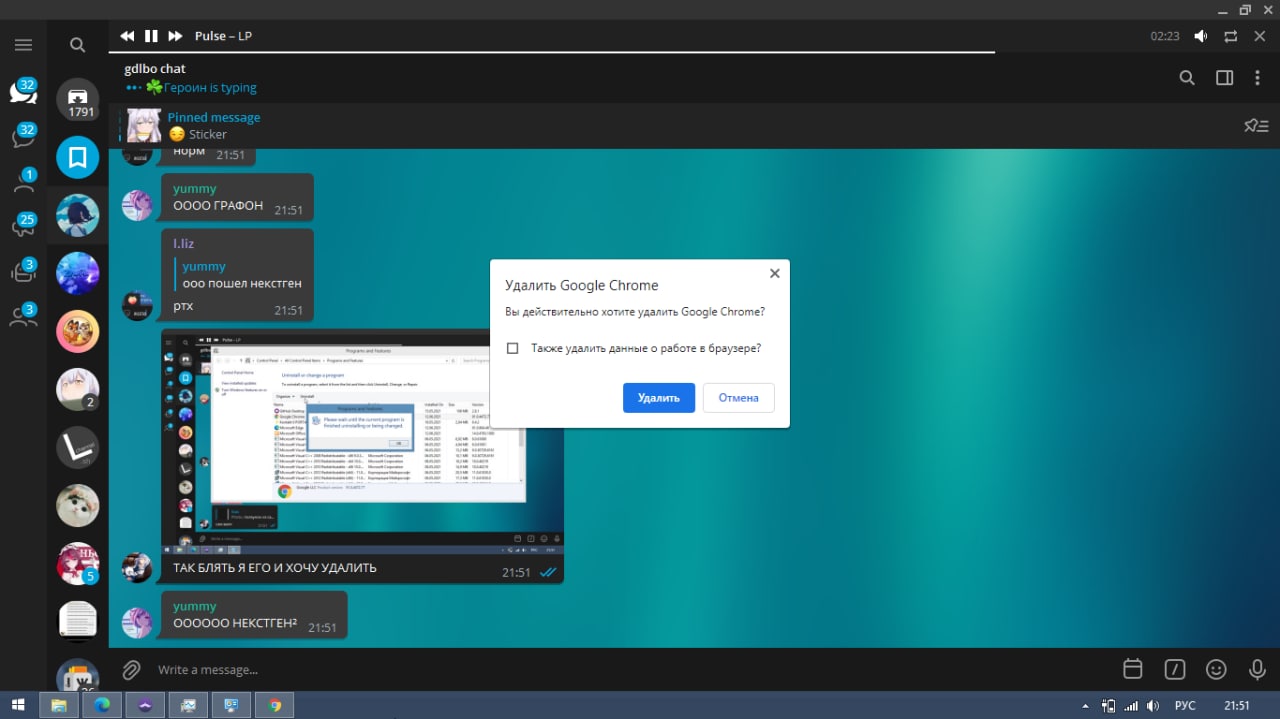Select two-person folder with badge 3
The width and height of the screenshot is (1280, 719).
[x=23, y=316]
